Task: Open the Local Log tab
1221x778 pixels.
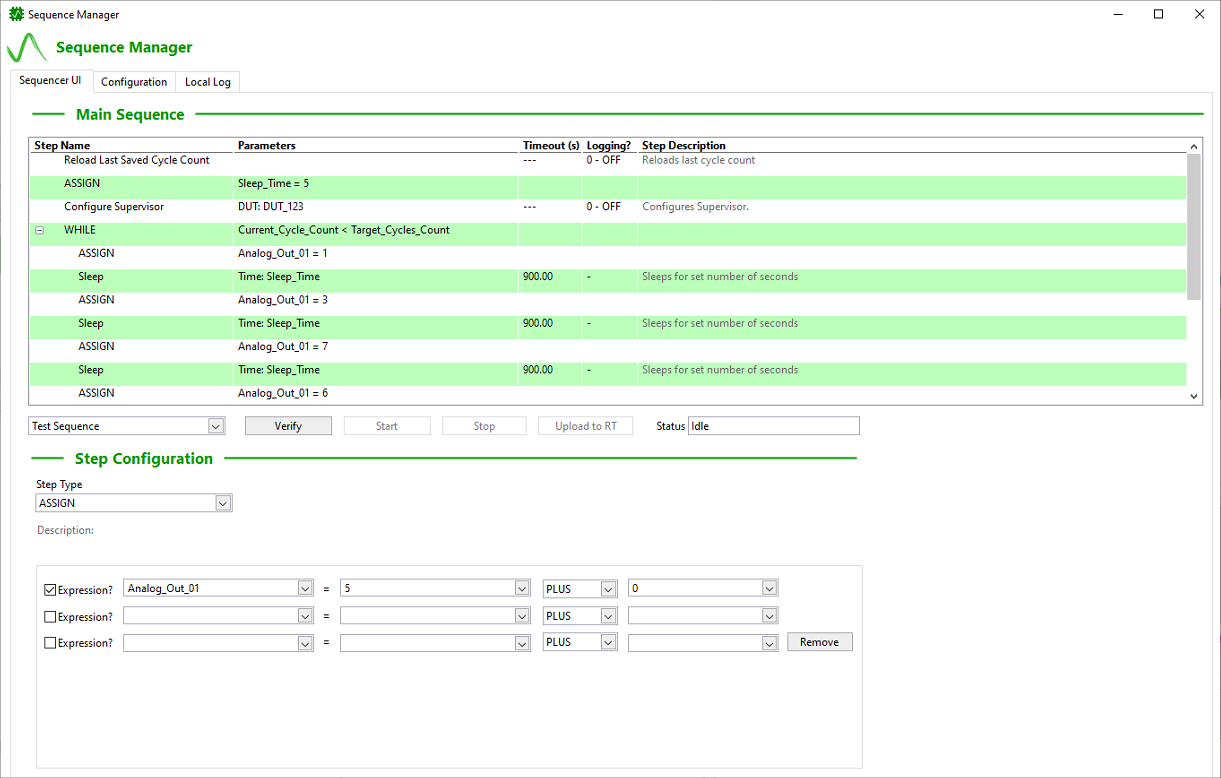Action: point(208,82)
